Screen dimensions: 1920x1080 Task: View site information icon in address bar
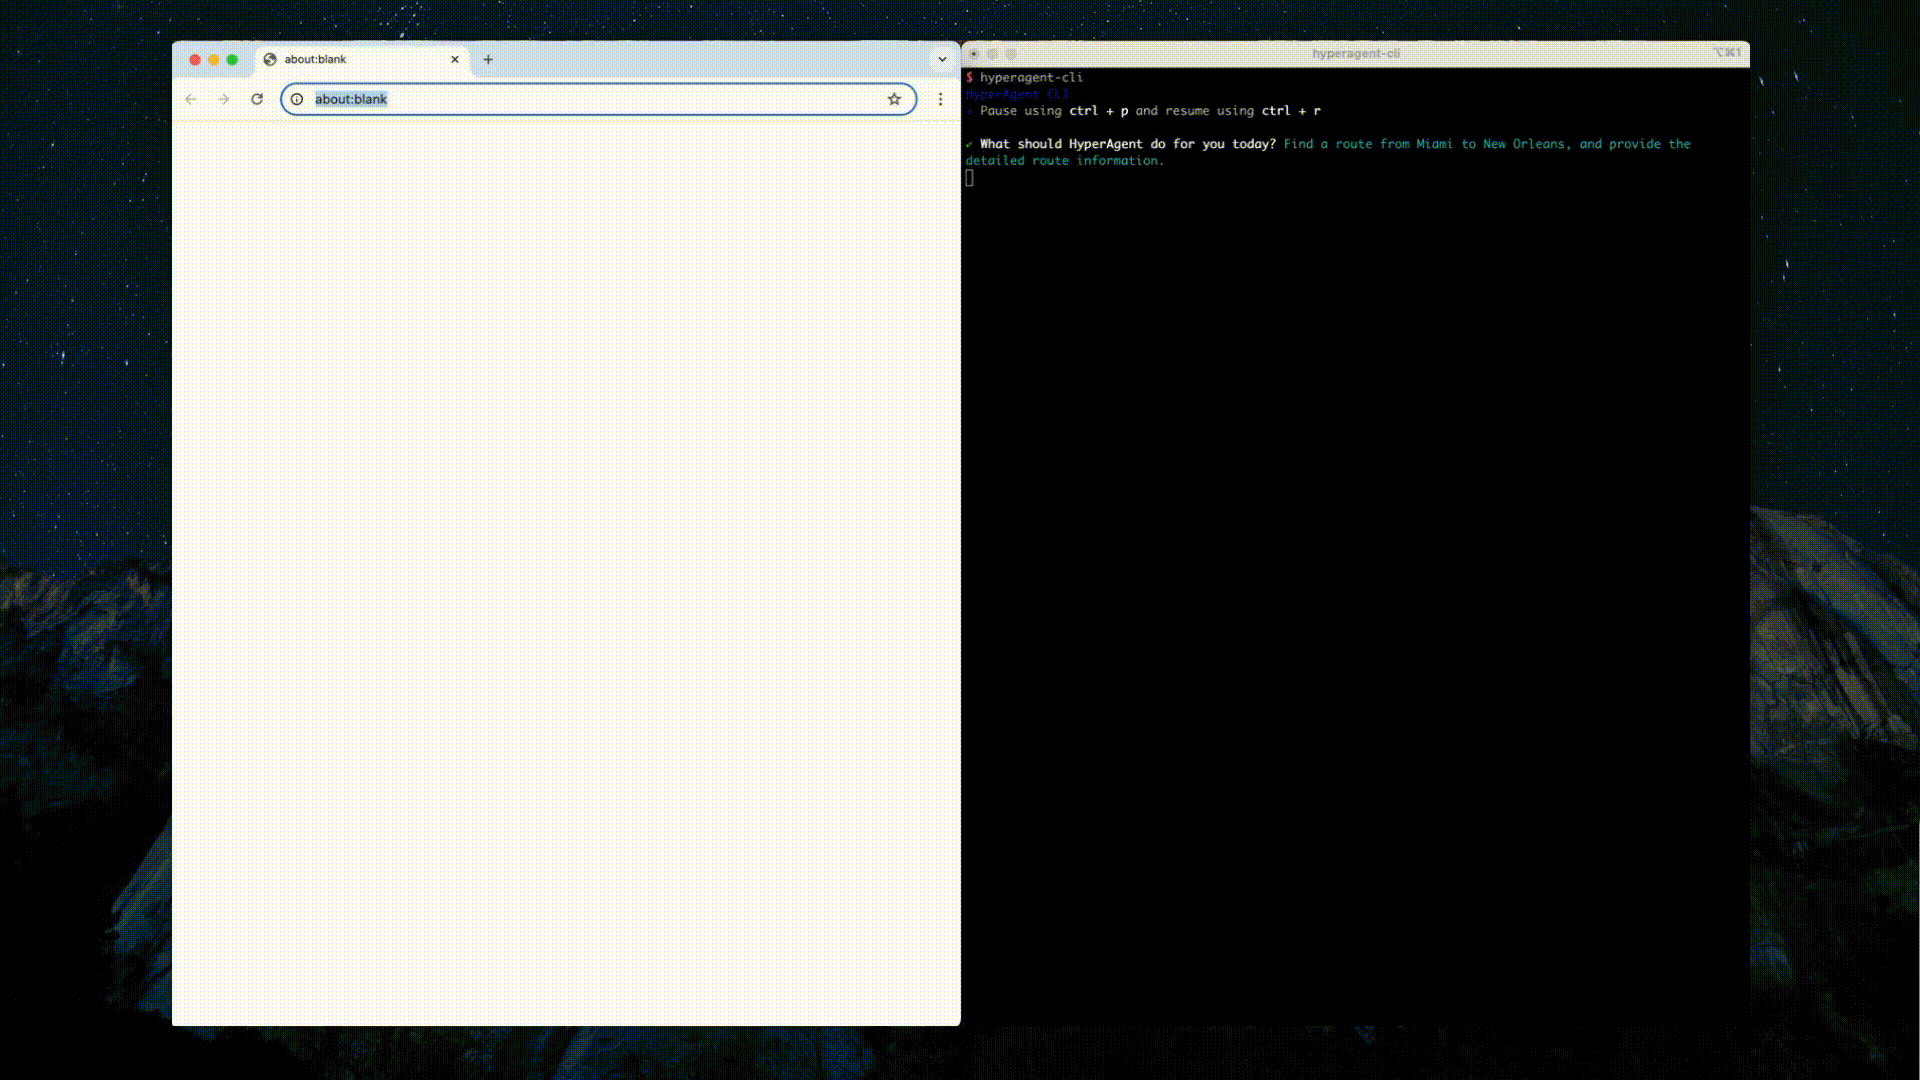coord(297,99)
